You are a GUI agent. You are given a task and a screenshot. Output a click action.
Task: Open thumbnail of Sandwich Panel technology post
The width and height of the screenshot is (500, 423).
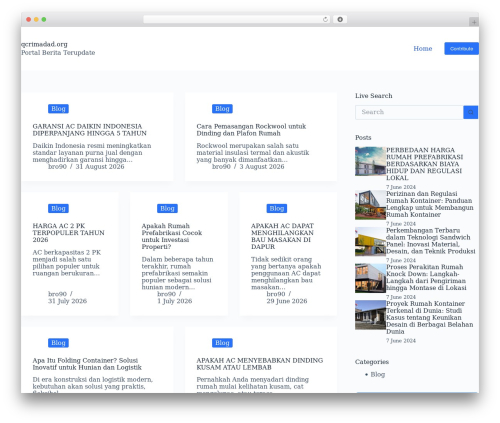coord(370,241)
